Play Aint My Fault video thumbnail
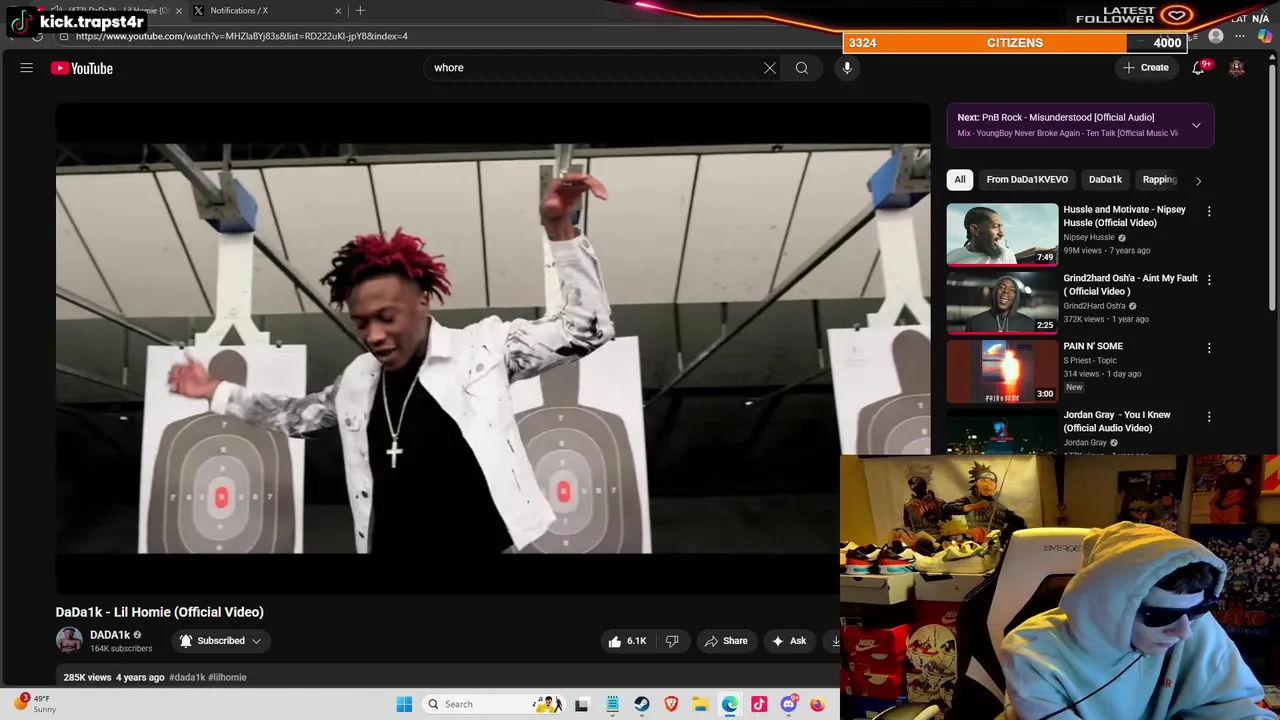Viewport: 1280px width, 720px height. click(x=1002, y=302)
